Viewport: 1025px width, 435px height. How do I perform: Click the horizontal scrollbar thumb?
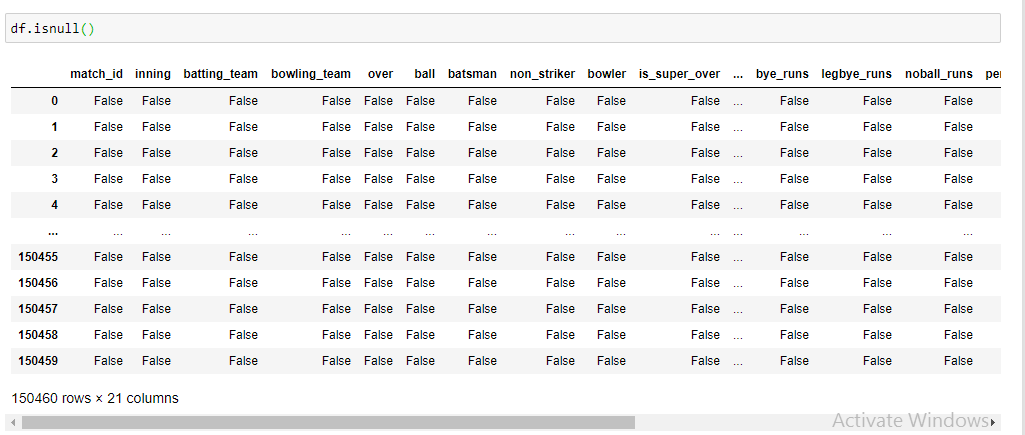pyautogui.click(x=328, y=423)
